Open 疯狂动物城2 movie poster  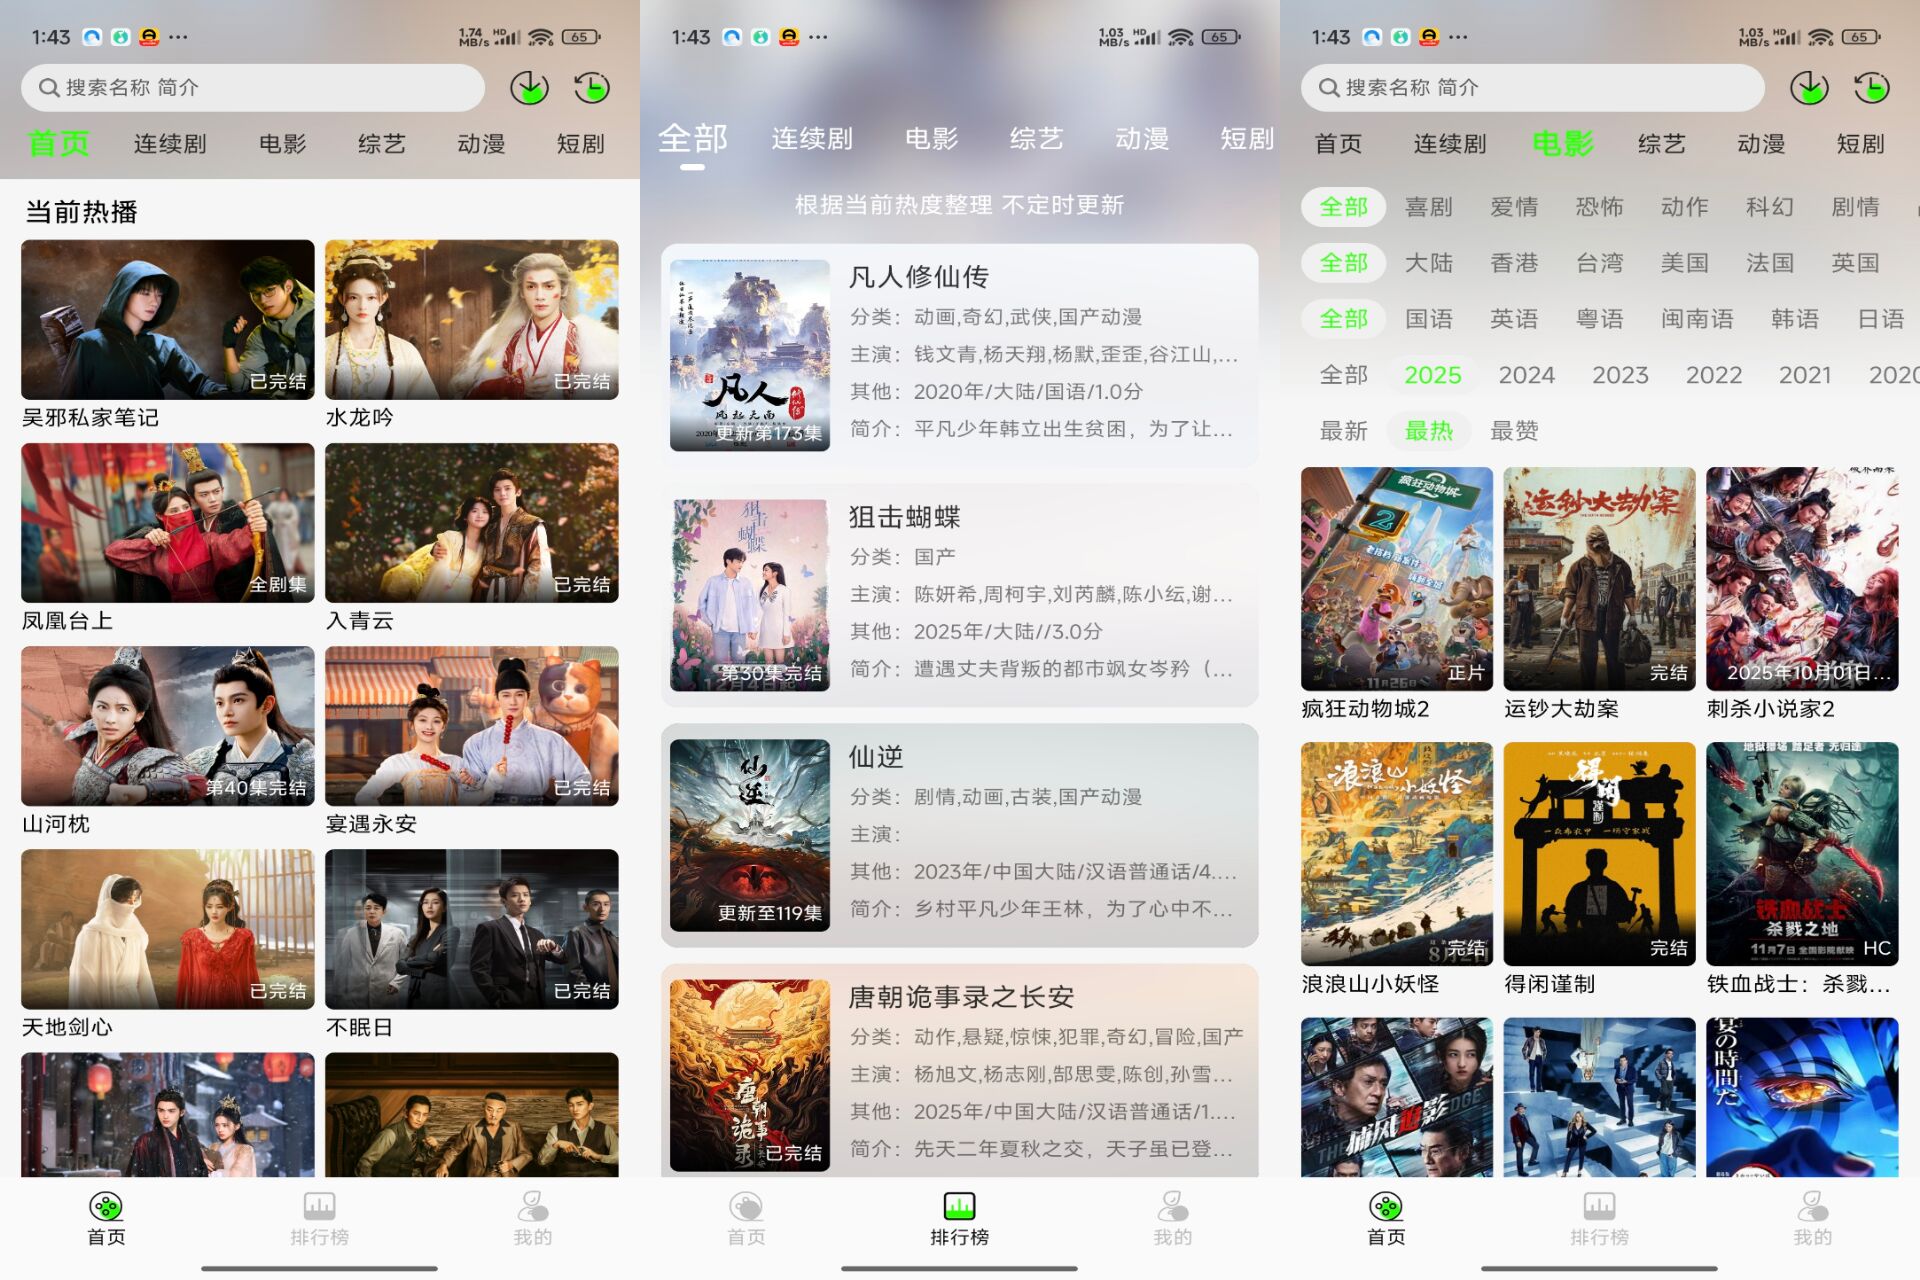[1396, 579]
